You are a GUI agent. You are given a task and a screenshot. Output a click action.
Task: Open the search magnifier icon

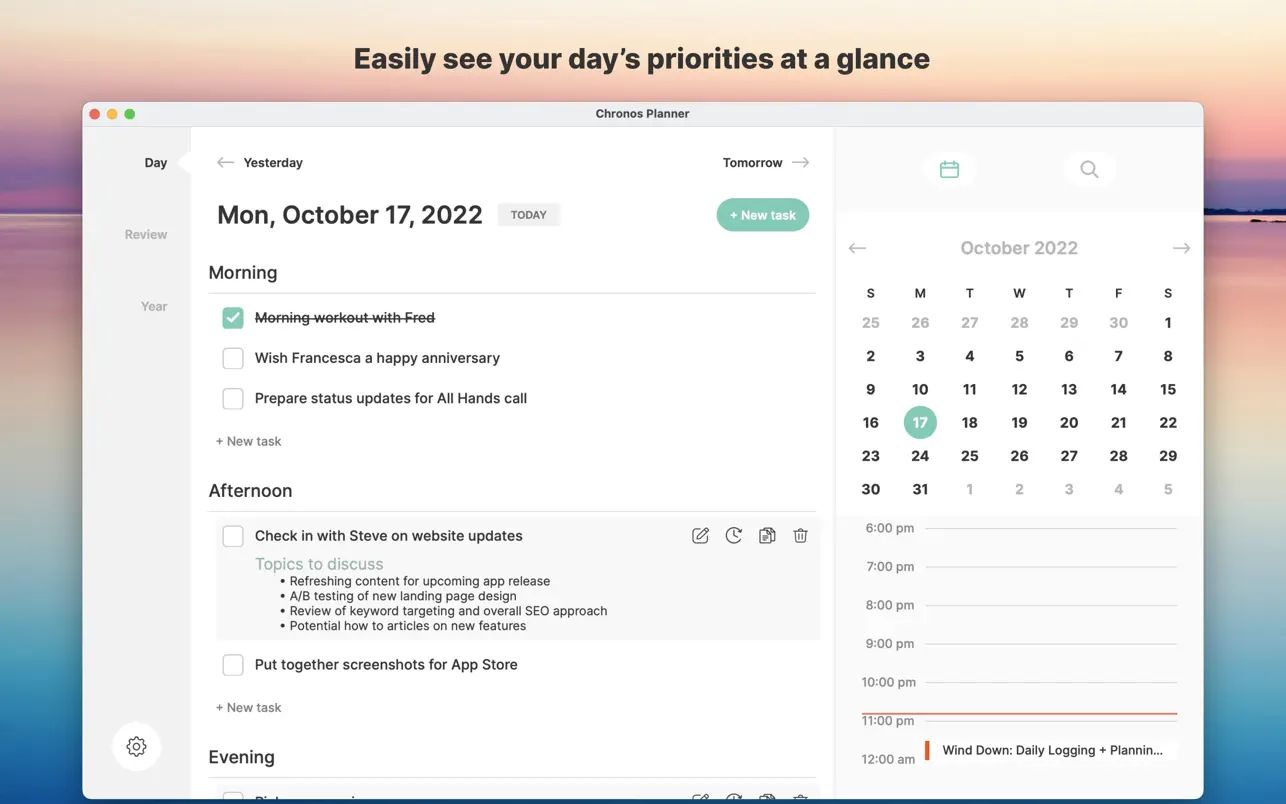(x=1089, y=169)
